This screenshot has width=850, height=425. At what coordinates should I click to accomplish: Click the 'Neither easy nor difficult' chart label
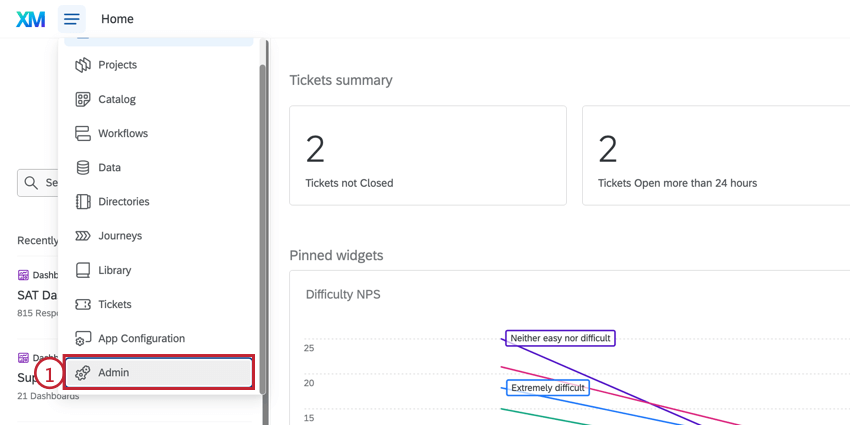pos(560,338)
